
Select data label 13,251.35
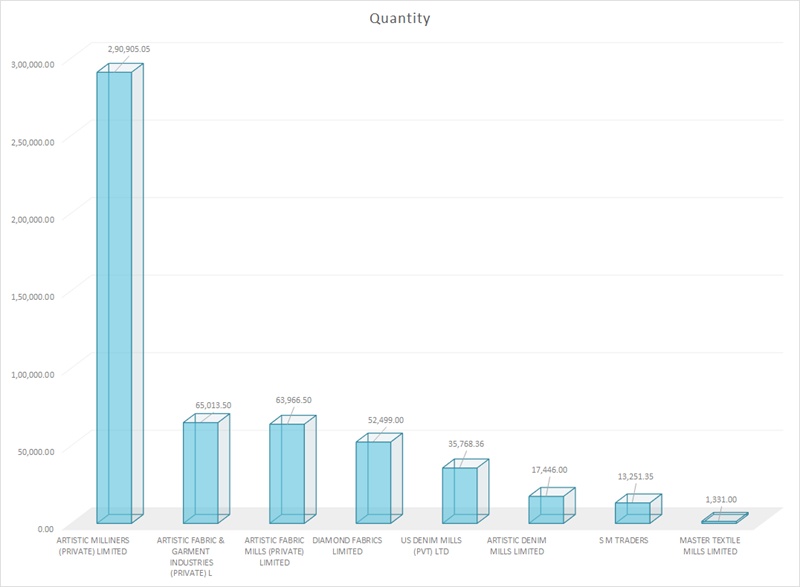click(x=635, y=476)
